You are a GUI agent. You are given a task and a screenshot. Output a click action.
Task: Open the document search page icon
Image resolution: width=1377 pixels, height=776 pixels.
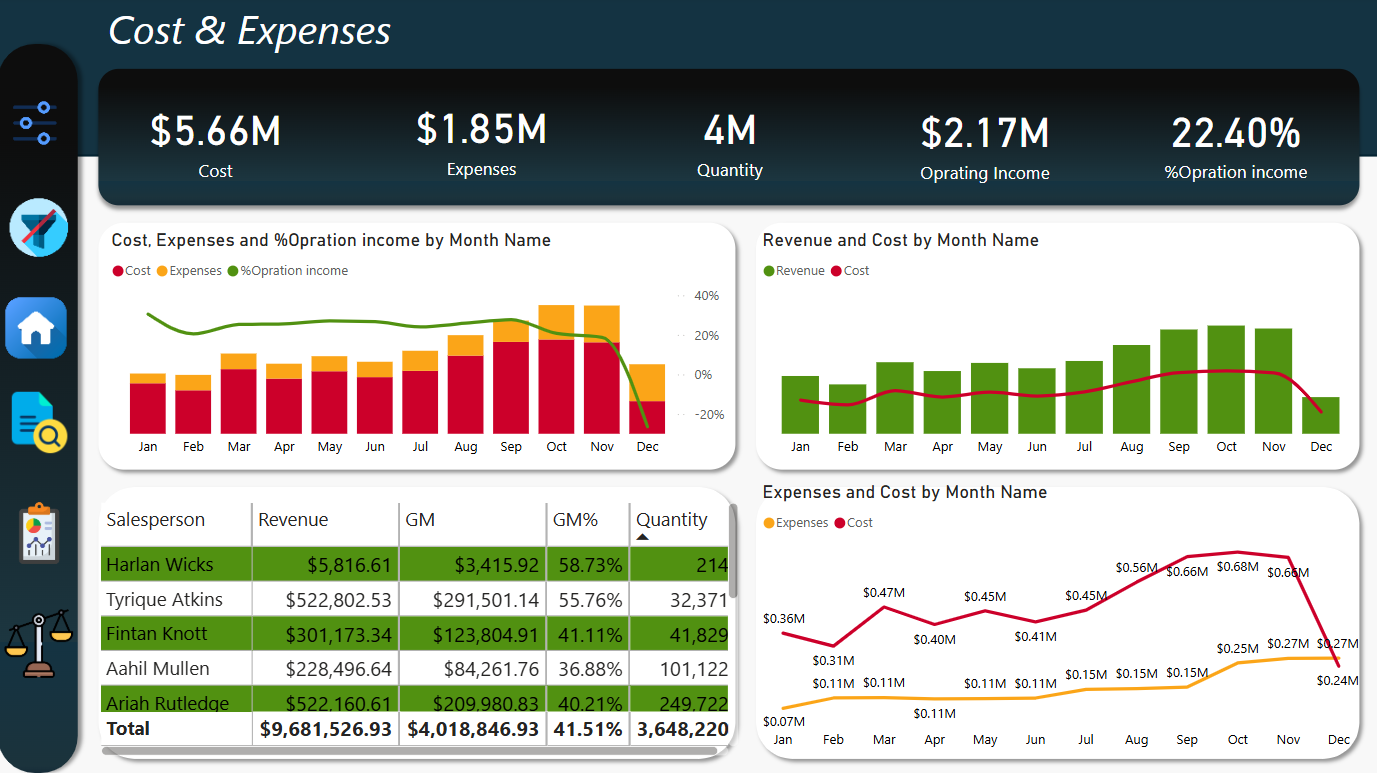(x=38, y=421)
